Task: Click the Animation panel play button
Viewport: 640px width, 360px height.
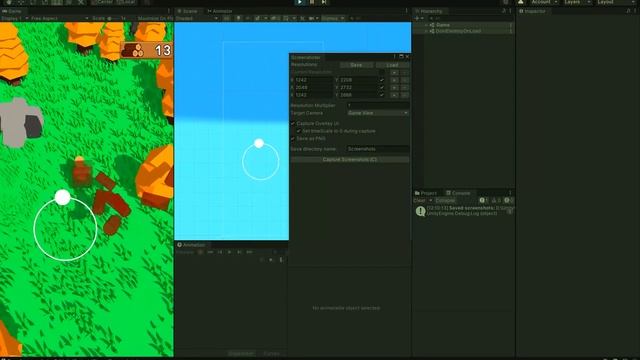Action: pyautogui.click(x=229, y=252)
